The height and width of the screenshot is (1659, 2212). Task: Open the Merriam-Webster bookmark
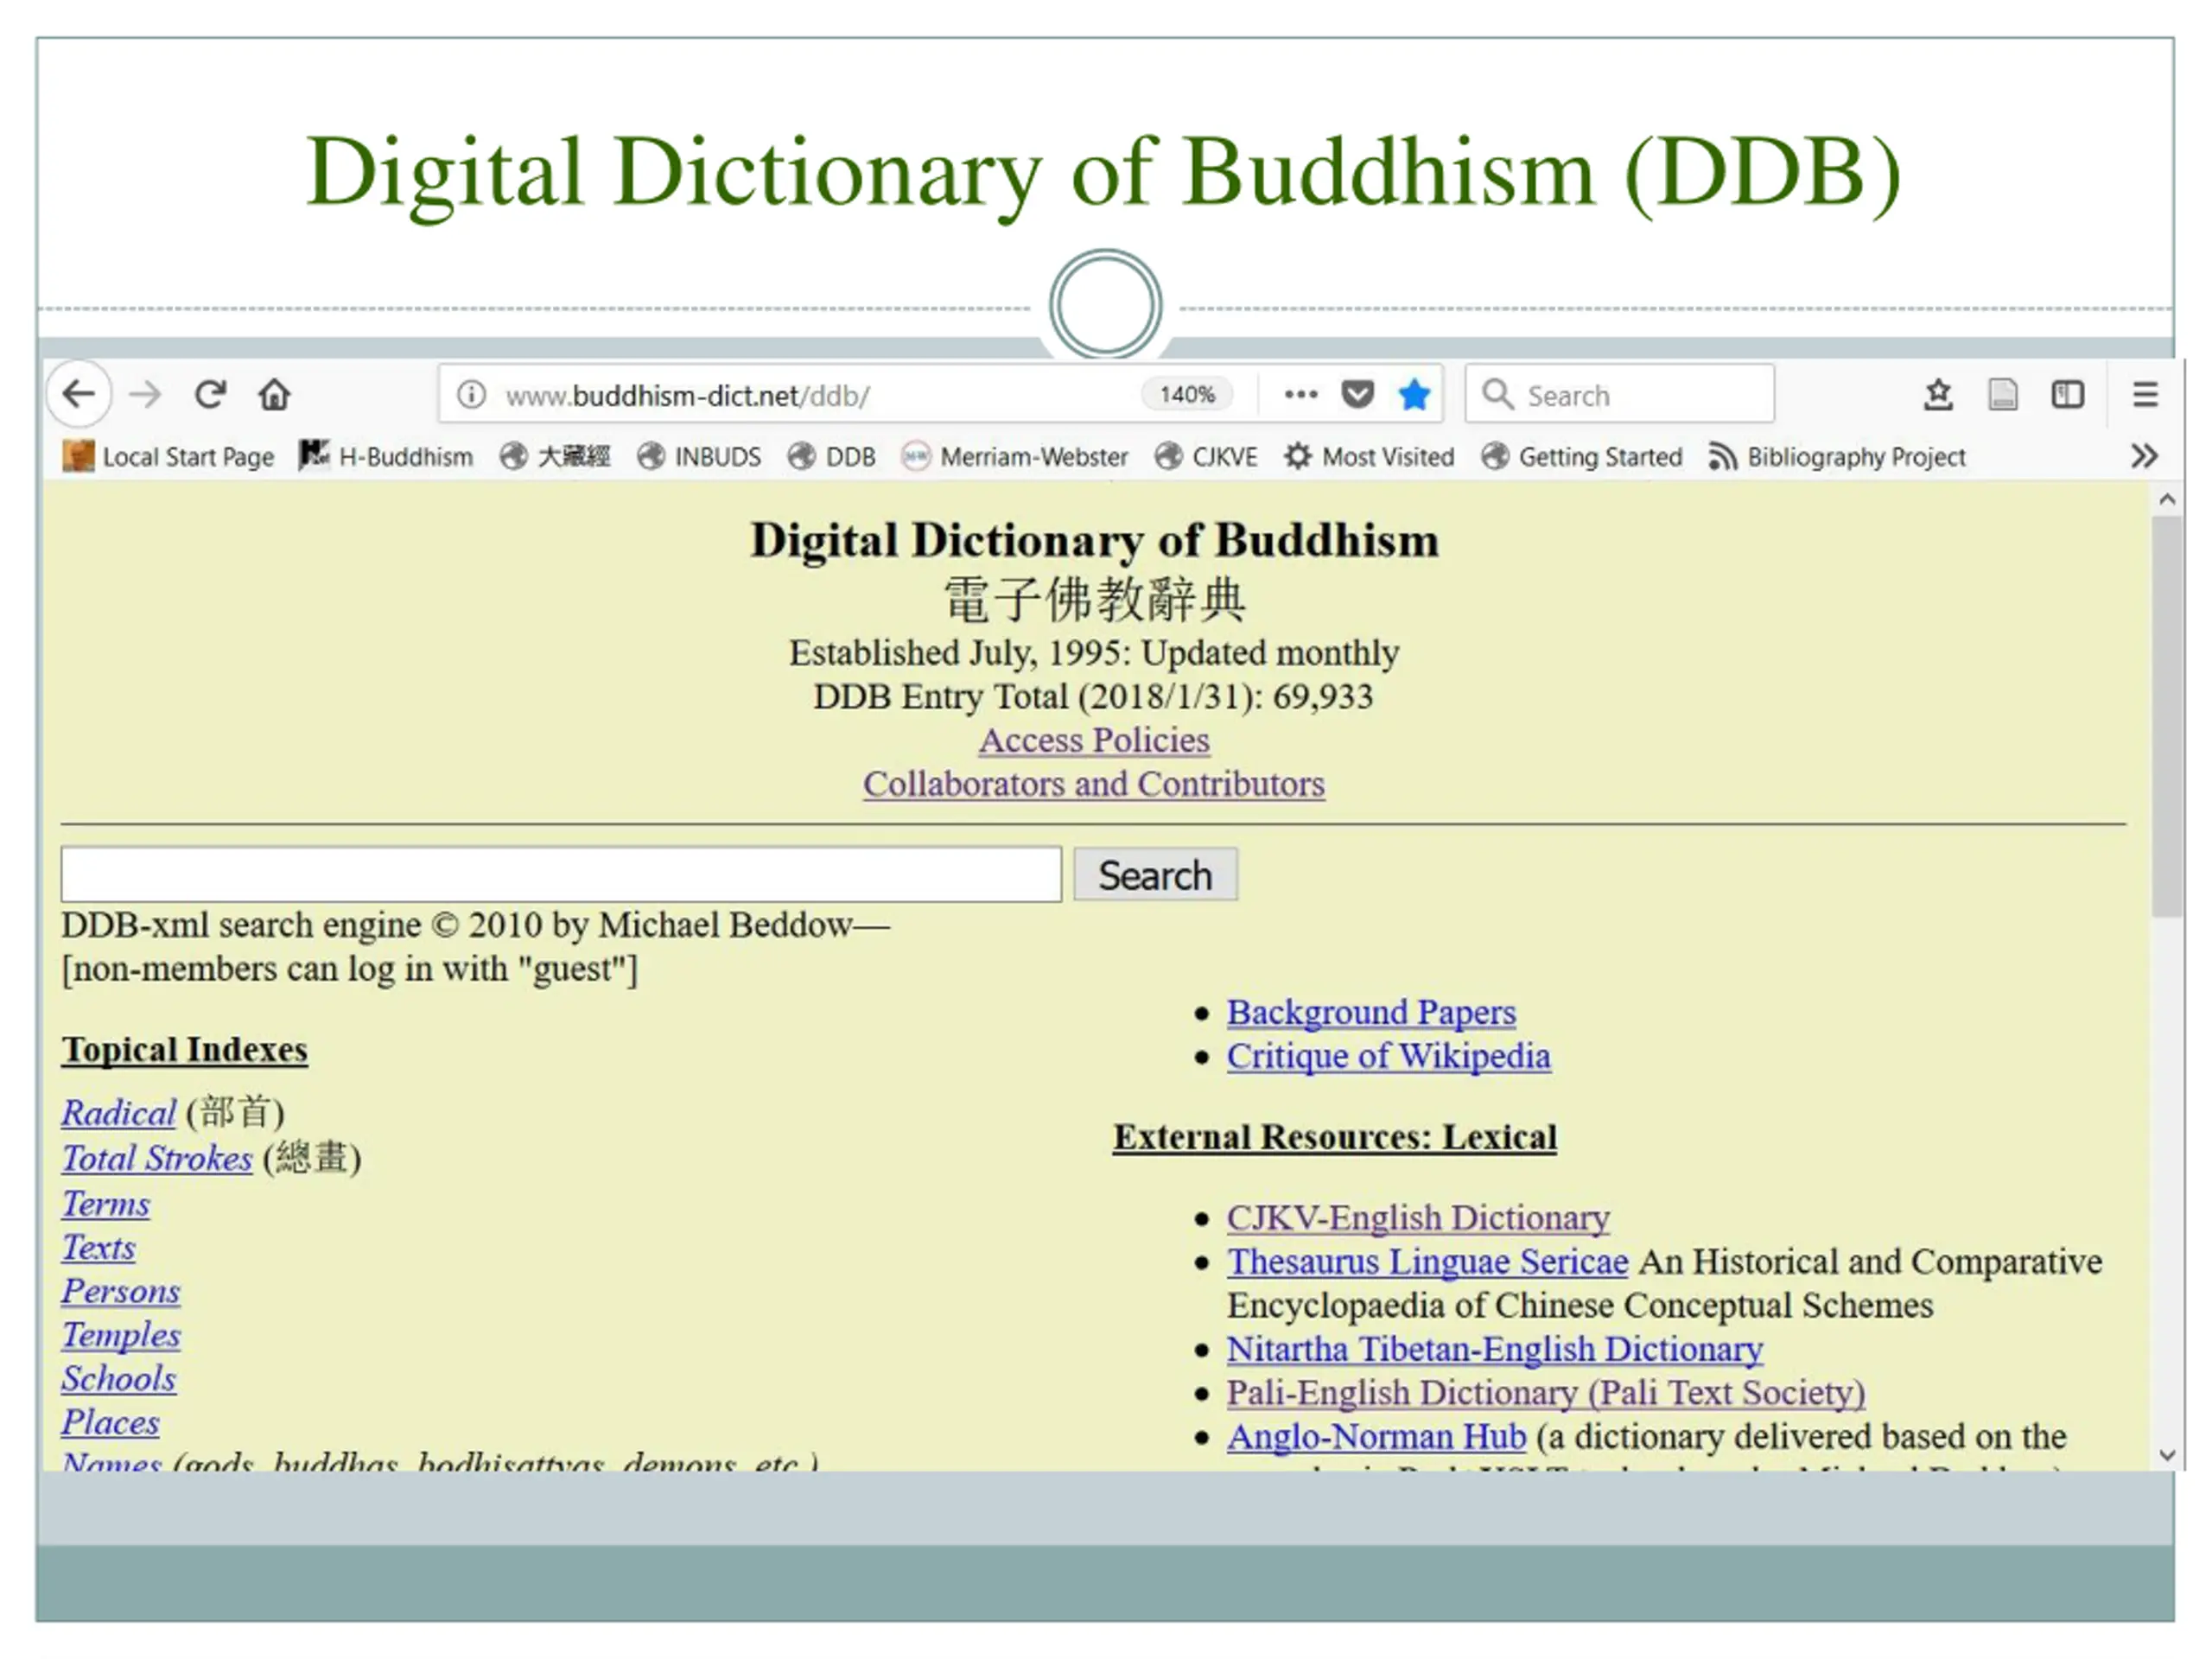1014,457
